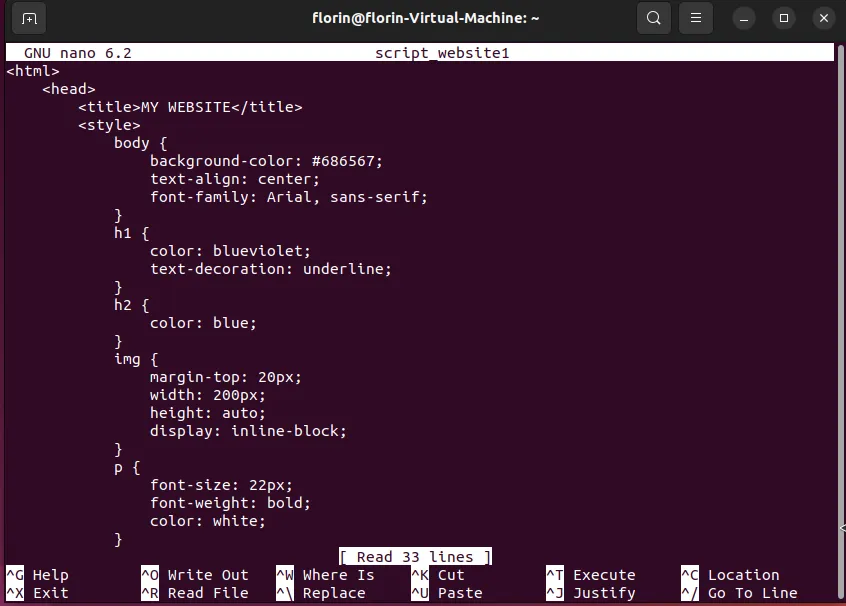Open the terminal search magnifier icon
Screen dimensions: 846x606
(653, 18)
